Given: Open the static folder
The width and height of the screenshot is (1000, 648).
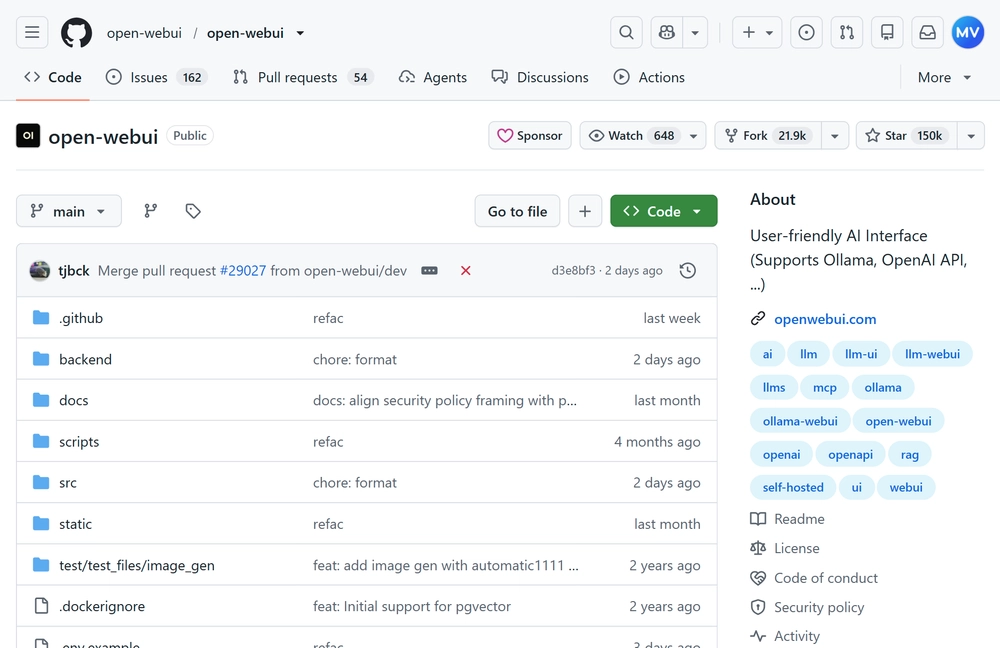Looking at the screenshot, I should (75, 524).
